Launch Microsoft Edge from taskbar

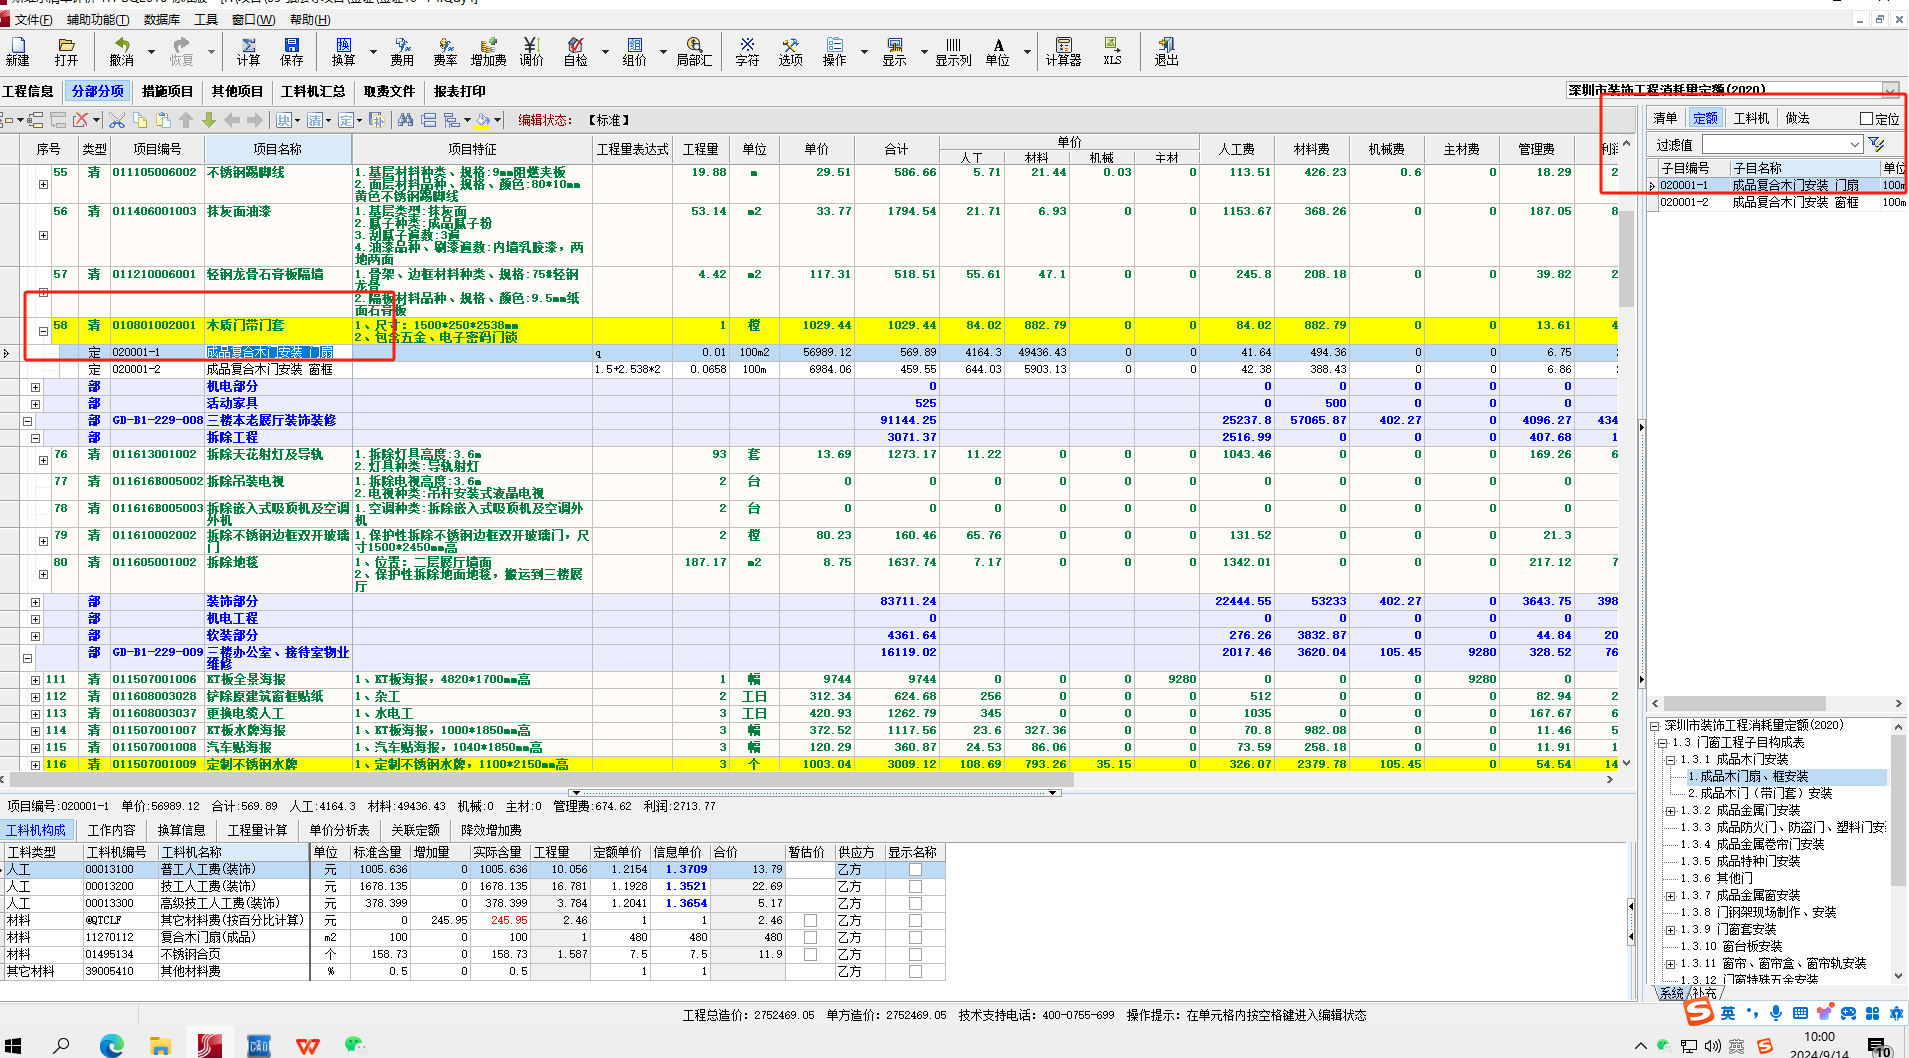tap(111, 1045)
